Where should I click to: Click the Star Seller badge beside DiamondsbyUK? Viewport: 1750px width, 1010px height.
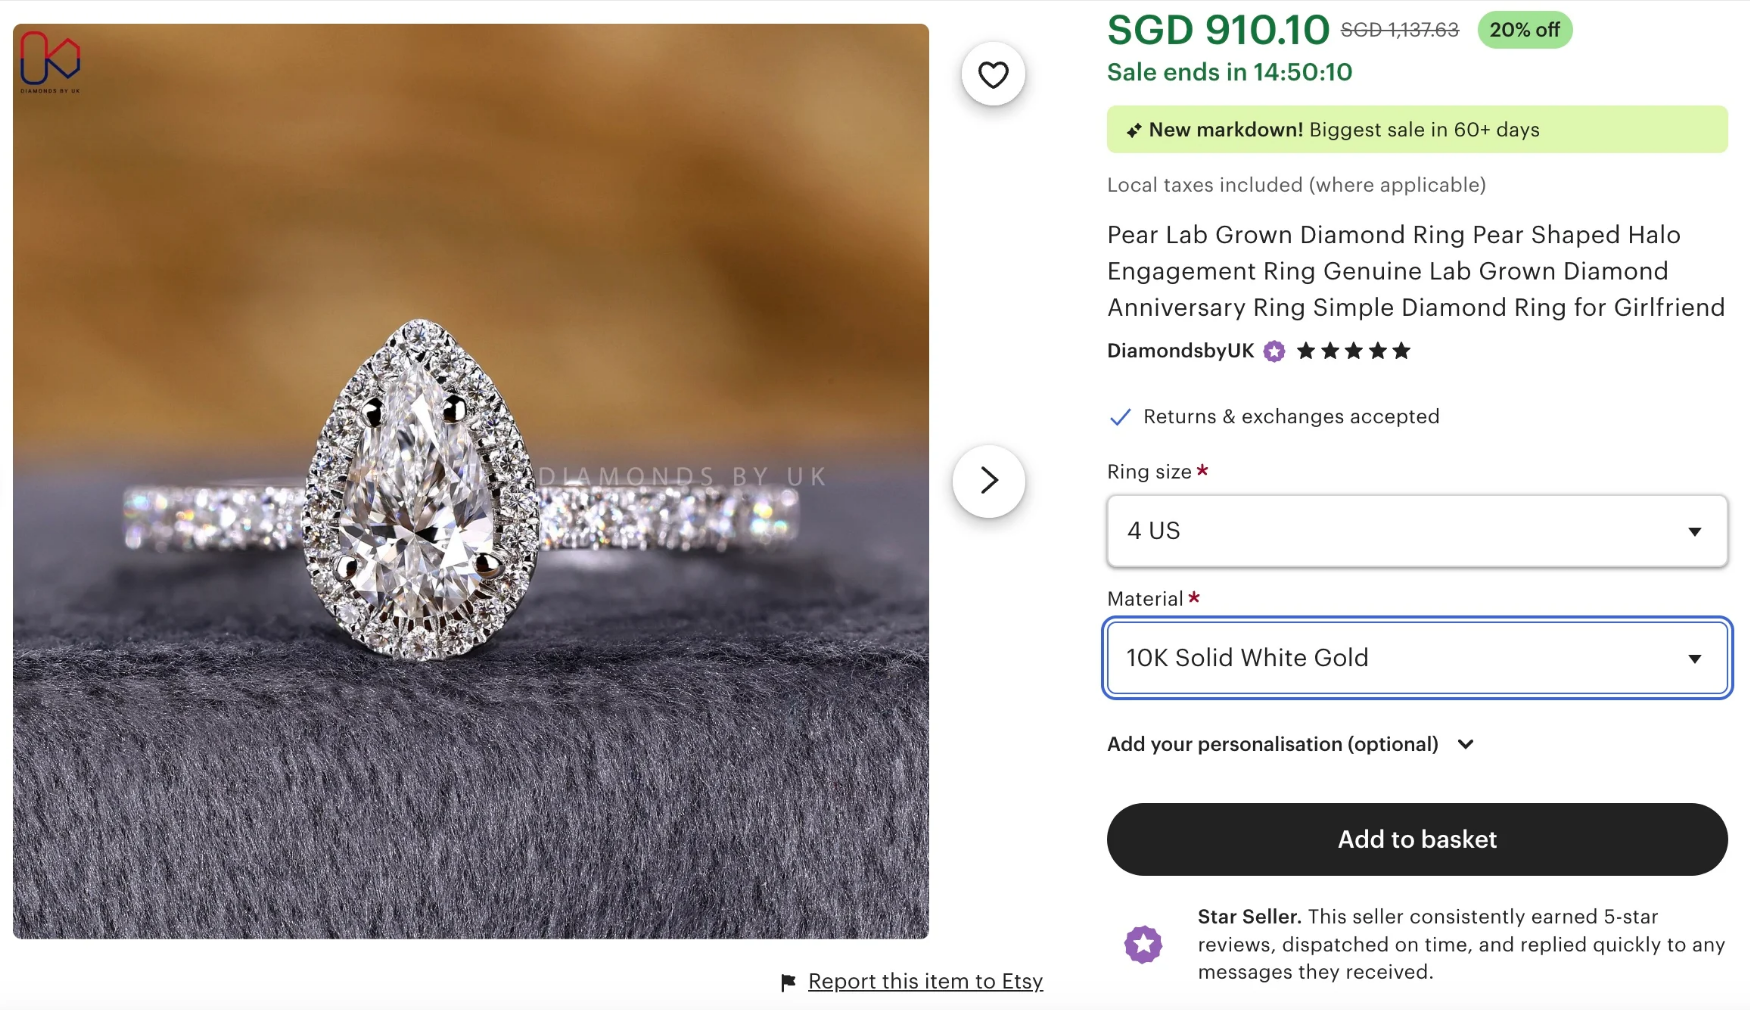tap(1274, 351)
